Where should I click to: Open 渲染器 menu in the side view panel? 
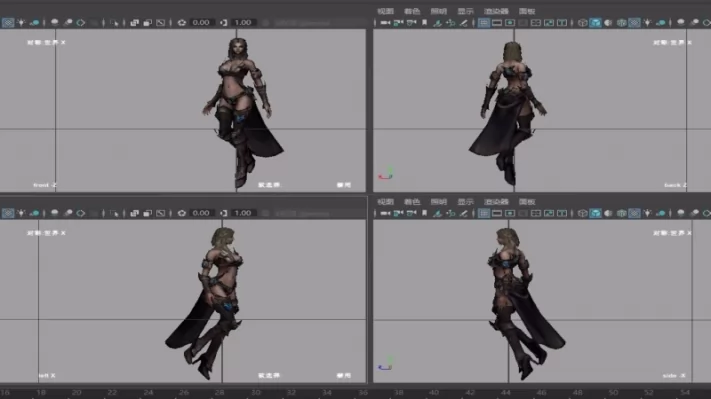[496, 201]
